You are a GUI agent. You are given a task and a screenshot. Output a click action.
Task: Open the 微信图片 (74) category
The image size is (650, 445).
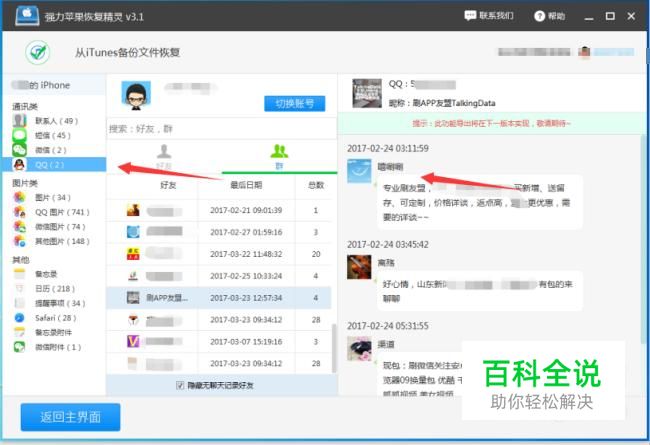click(50, 227)
